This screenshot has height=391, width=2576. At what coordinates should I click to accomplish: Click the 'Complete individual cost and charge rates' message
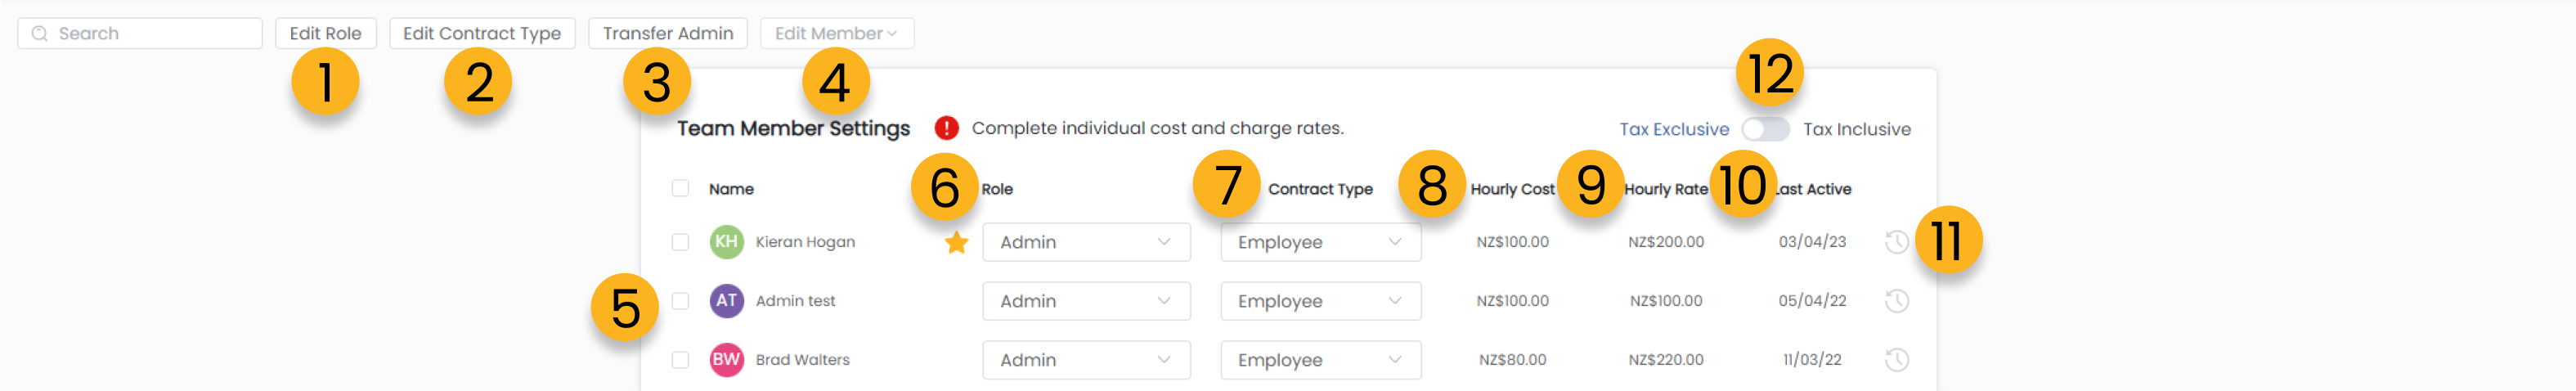1157,128
